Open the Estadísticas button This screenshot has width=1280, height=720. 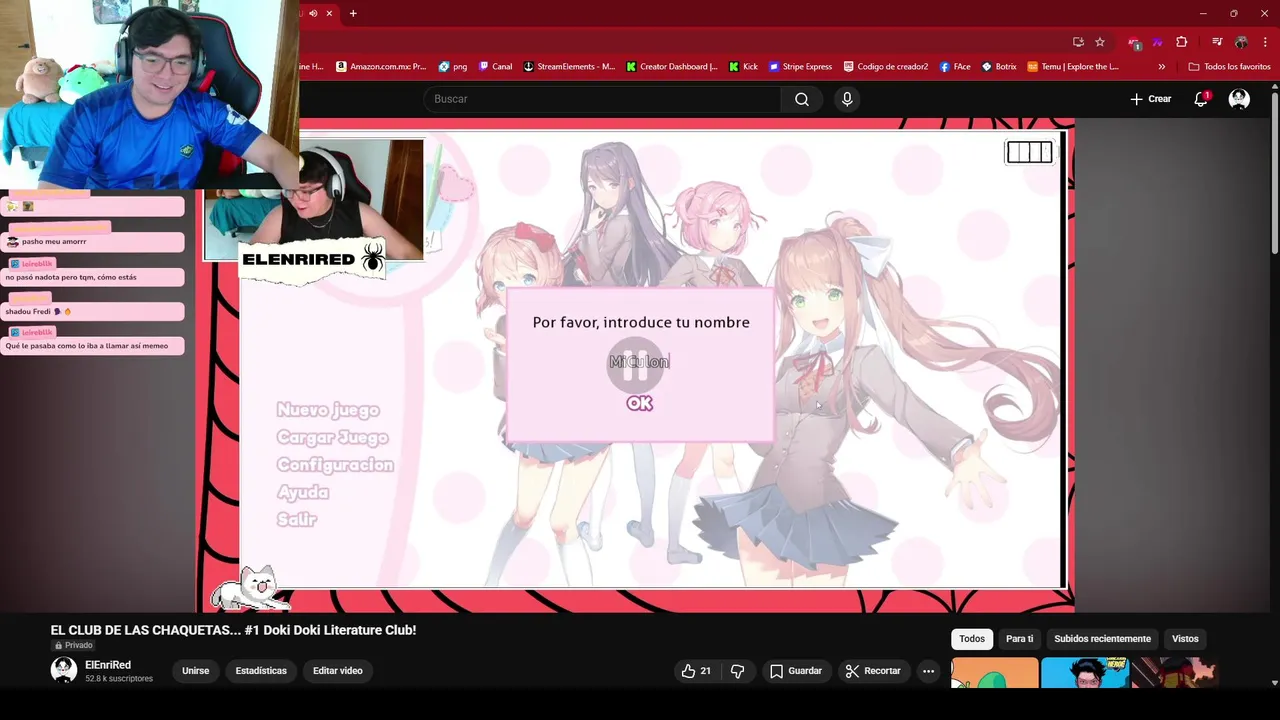tap(261, 671)
